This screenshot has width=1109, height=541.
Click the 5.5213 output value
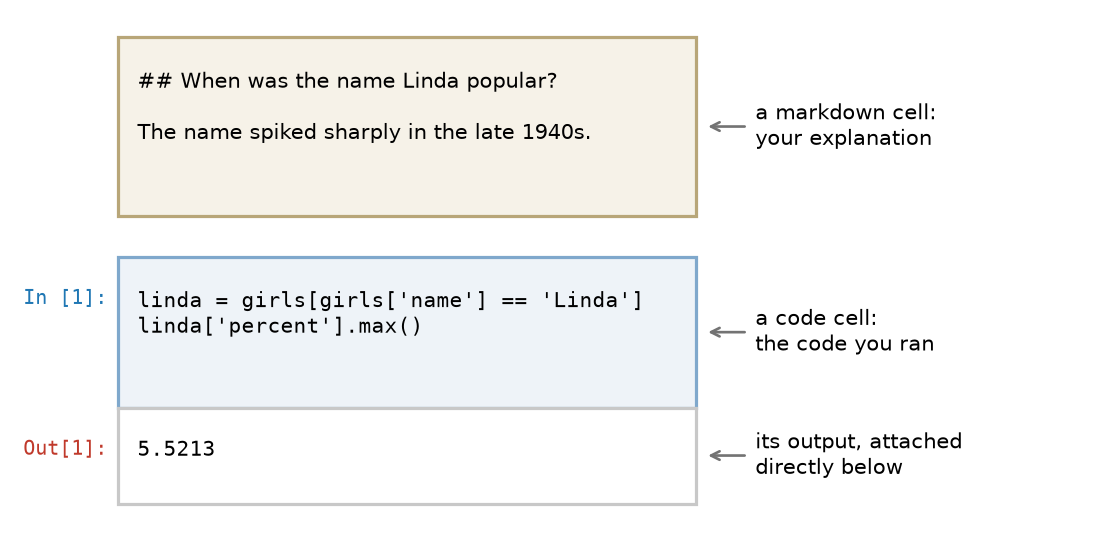176,449
